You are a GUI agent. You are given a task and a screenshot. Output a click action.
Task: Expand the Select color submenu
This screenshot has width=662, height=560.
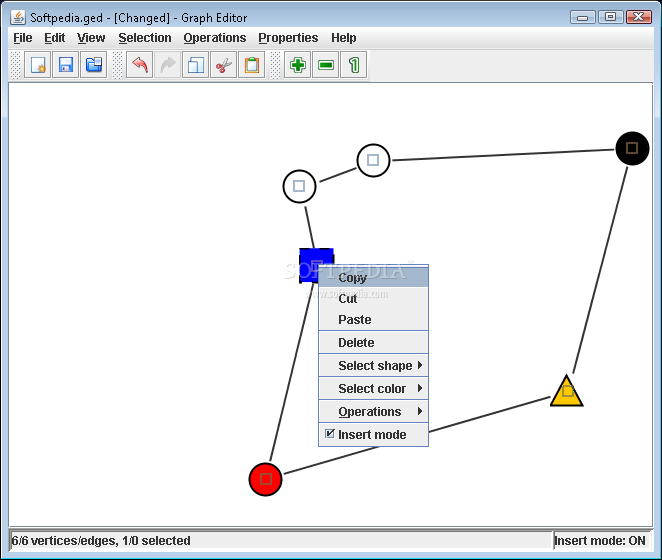pos(374,389)
